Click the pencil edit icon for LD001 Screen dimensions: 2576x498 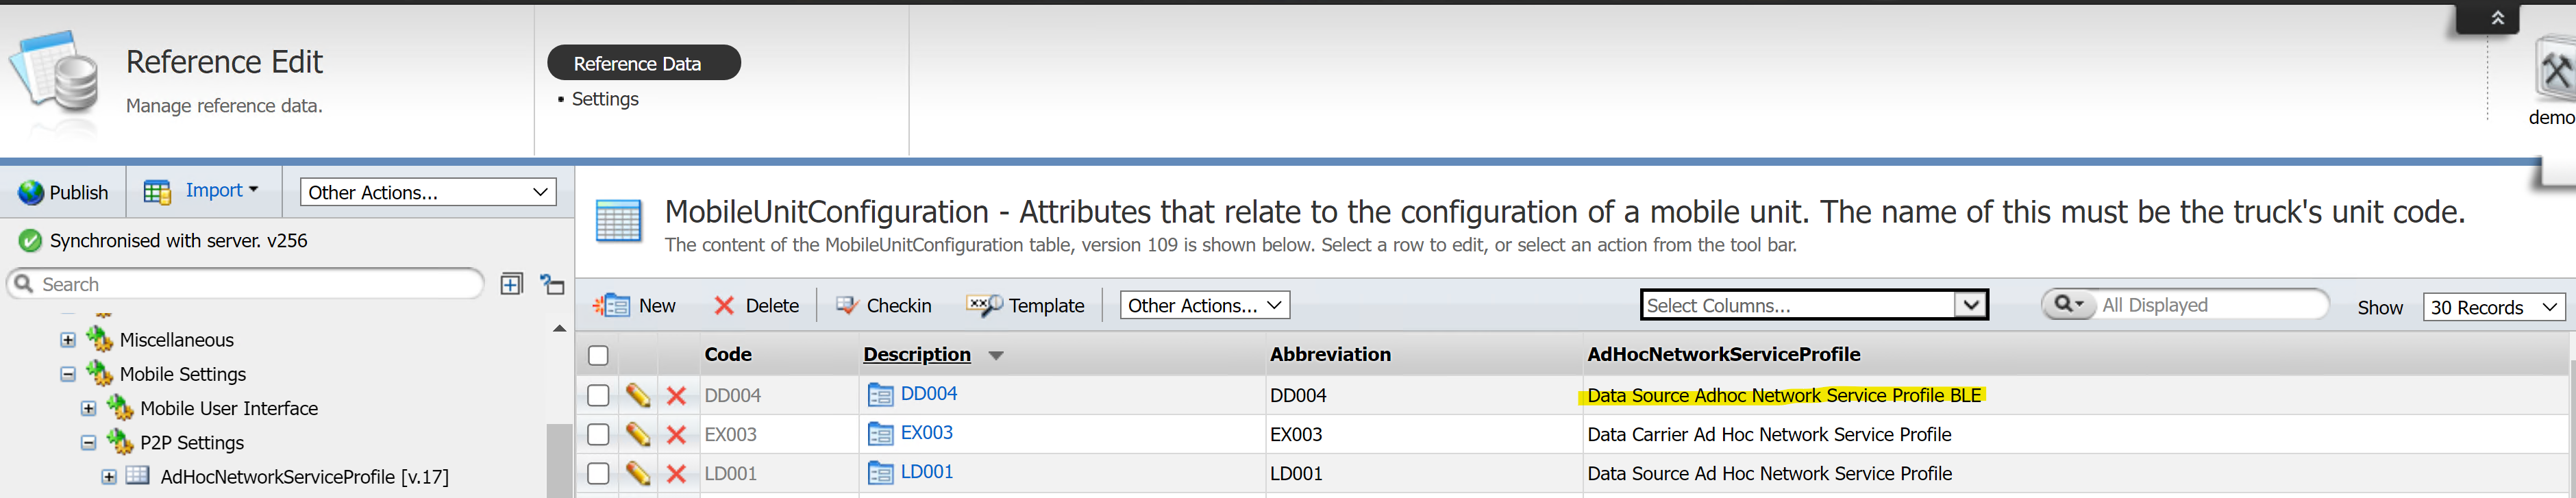point(637,473)
